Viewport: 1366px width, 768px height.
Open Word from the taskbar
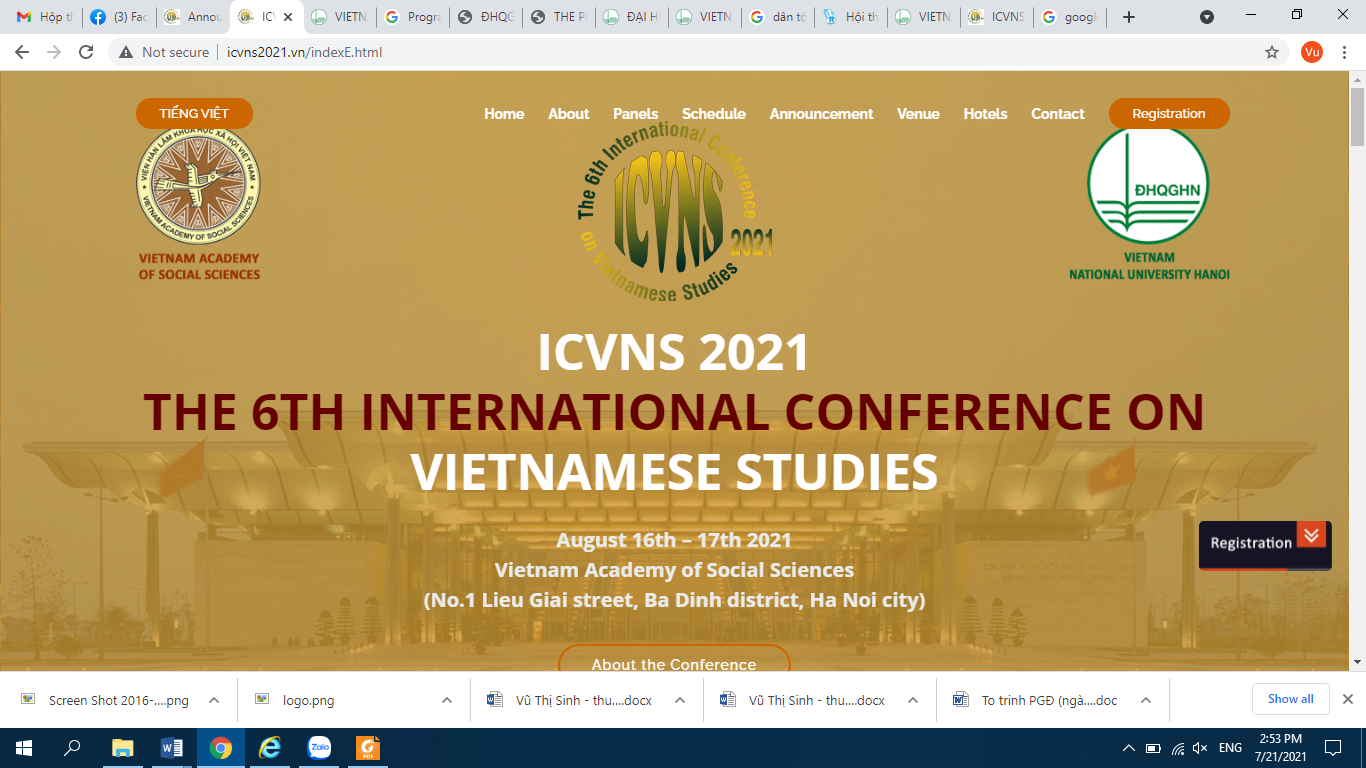[x=171, y=747]
